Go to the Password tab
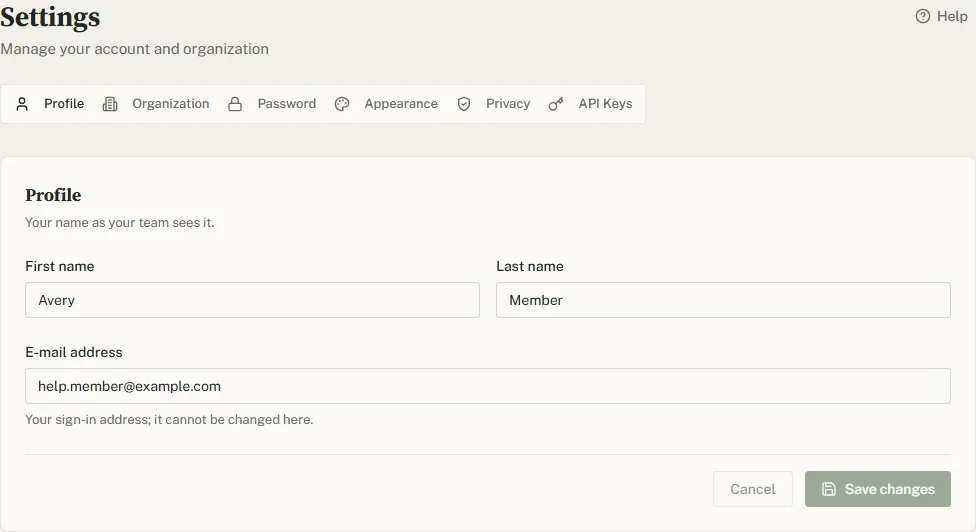This screenshot has height=532, width=976. (x=272, y=104)
